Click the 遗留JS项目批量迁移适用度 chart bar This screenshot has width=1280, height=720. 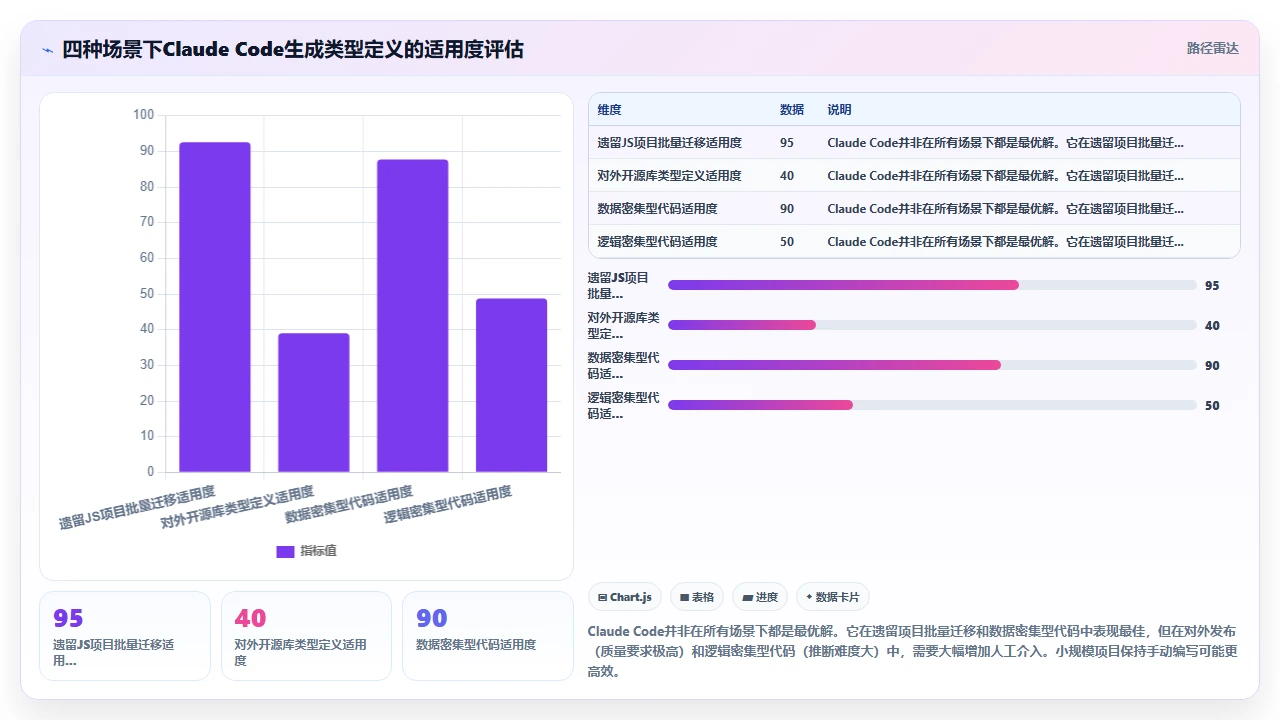pyautogui.click(x=215, y=307)
